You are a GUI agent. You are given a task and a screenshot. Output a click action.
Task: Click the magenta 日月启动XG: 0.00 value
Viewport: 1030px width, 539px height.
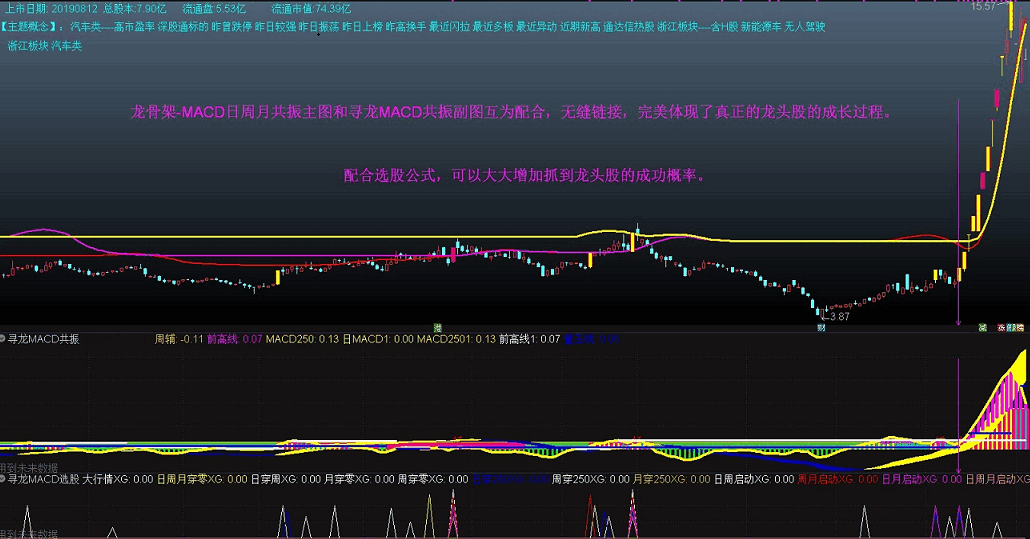[x=922, y=480]
